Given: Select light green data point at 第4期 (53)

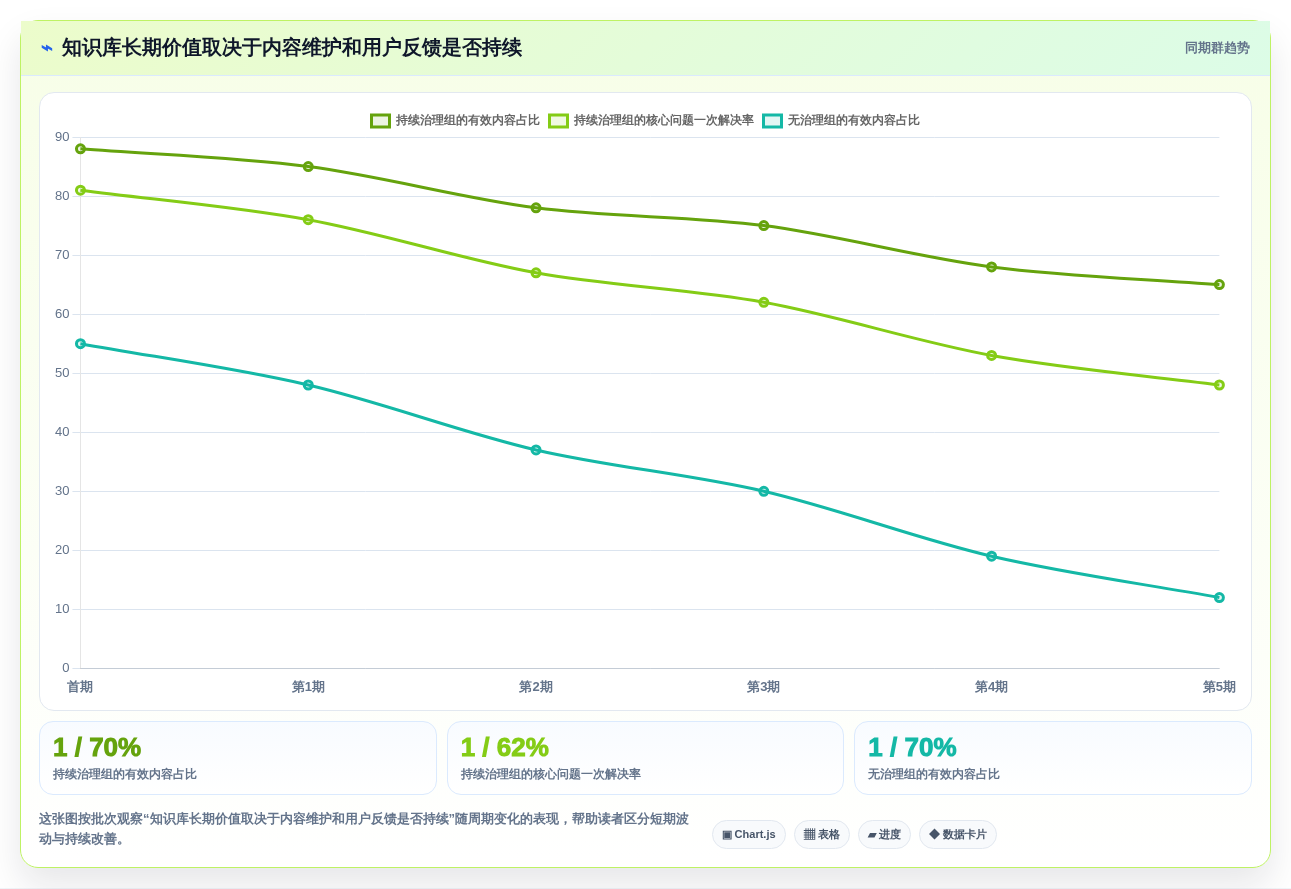Looking at the screenshot, I should 992,355.
